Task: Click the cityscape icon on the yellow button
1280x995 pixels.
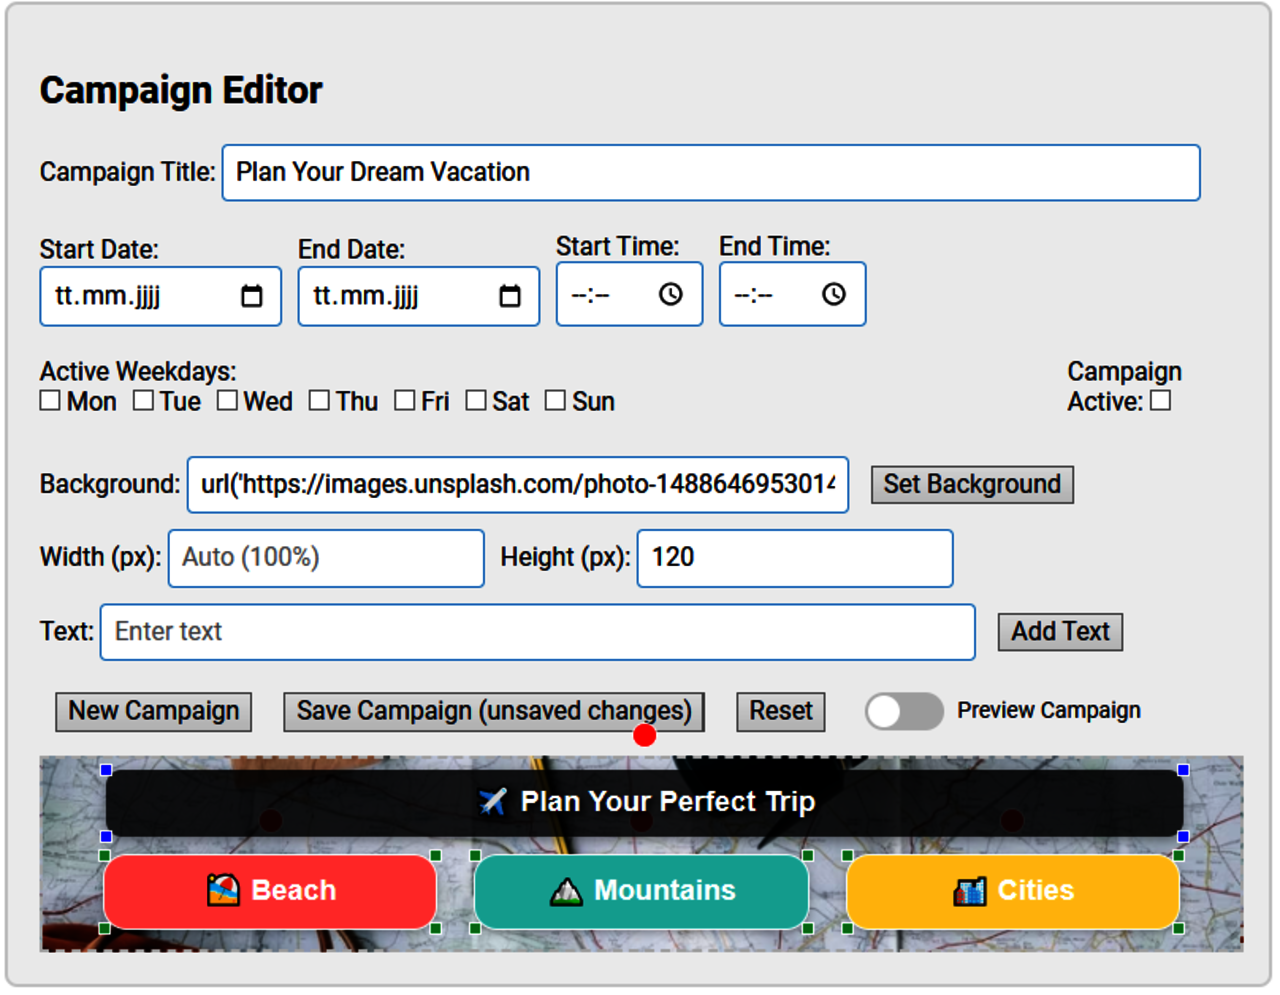Action: [969, 891]
